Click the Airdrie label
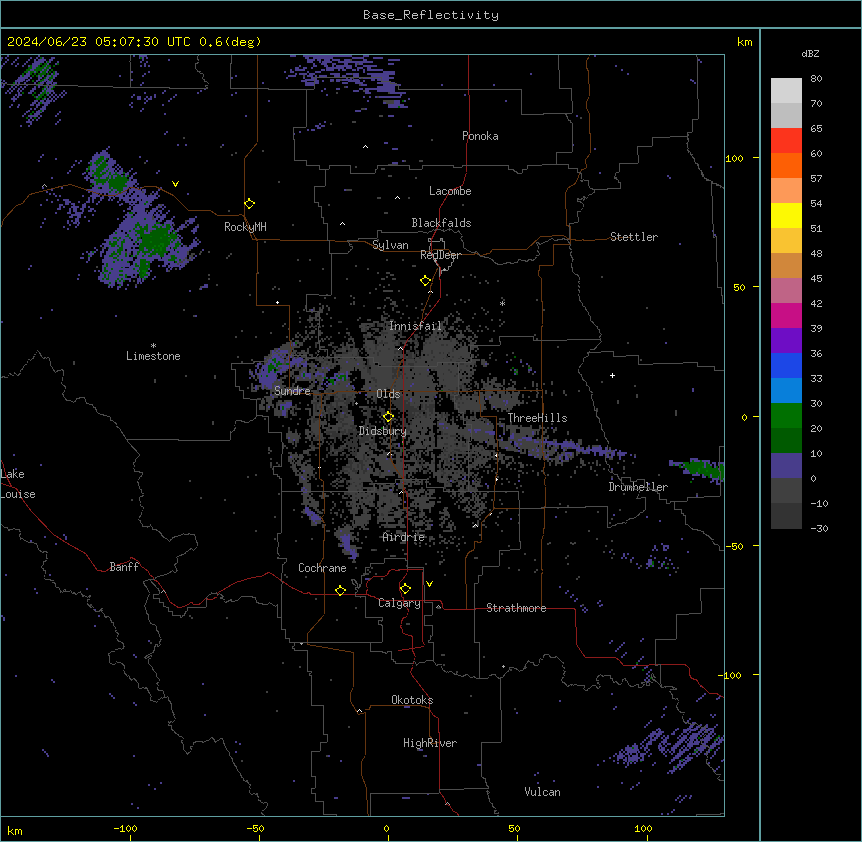862x842 pixels. tap(404, 537)
